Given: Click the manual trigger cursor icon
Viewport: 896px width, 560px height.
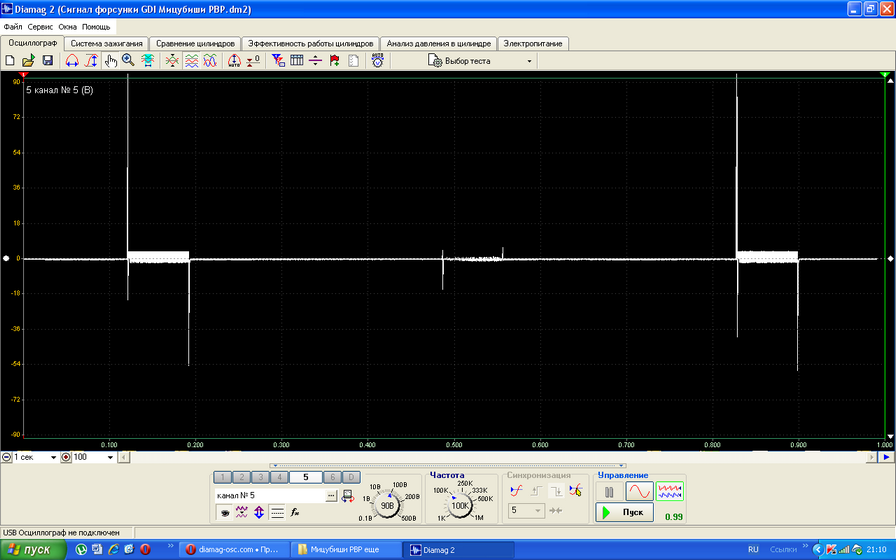Looking at the screenshot, I should pyautogui.click(x=575, y=490).
